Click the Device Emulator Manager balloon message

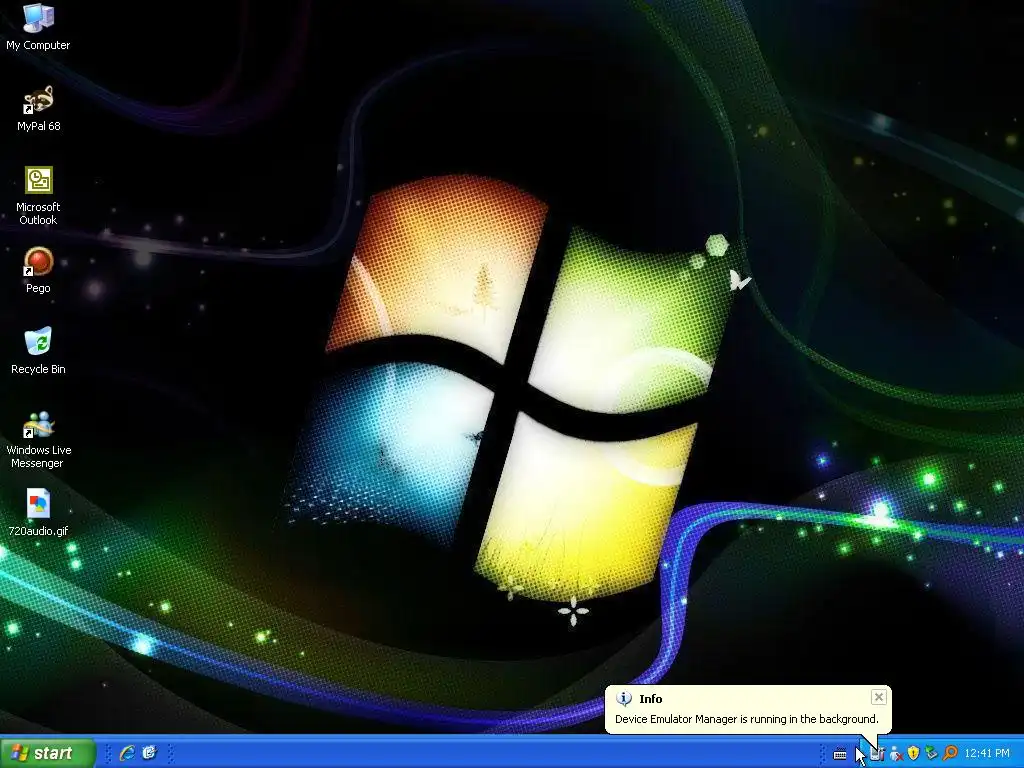coord(746,719)
